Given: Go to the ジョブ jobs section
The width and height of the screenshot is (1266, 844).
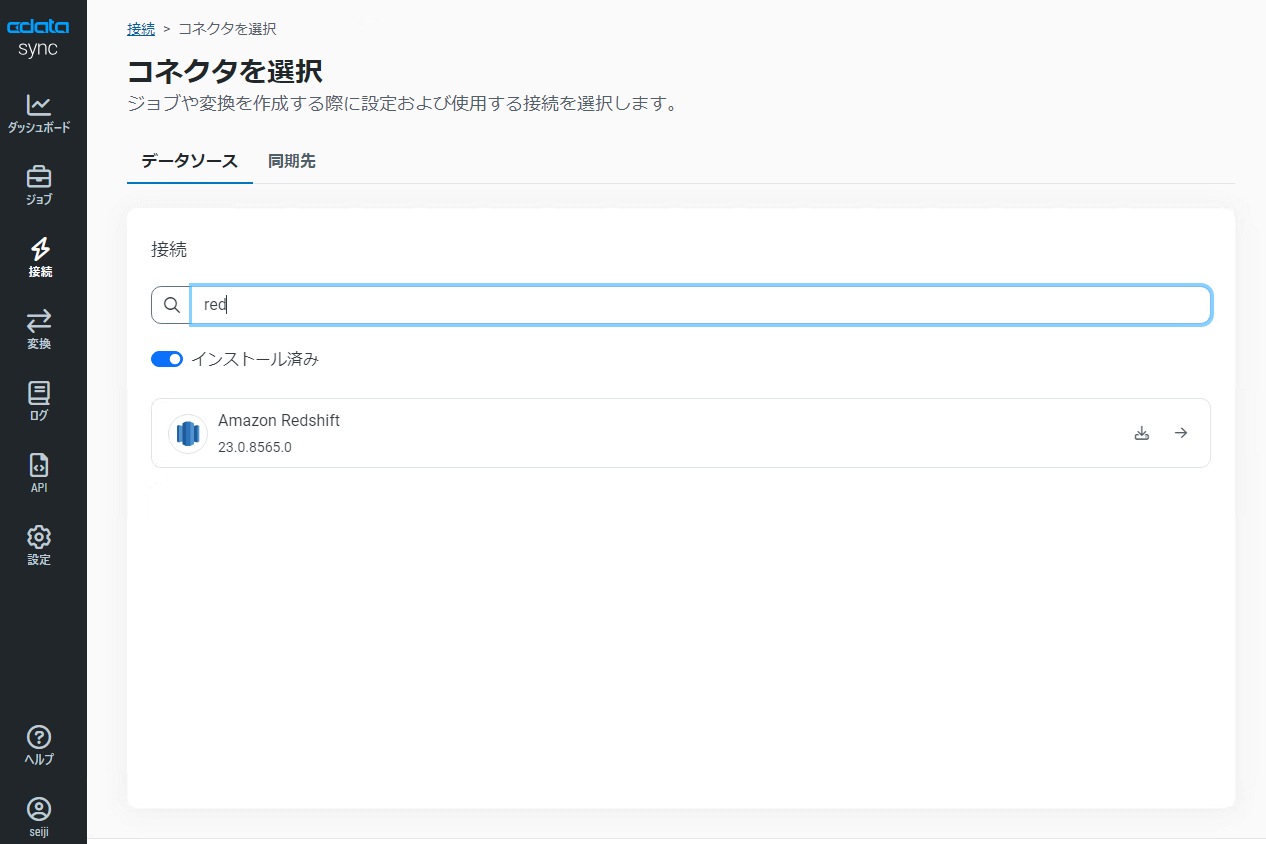Looking at the screenshot, I should click(x=39, y=186).
